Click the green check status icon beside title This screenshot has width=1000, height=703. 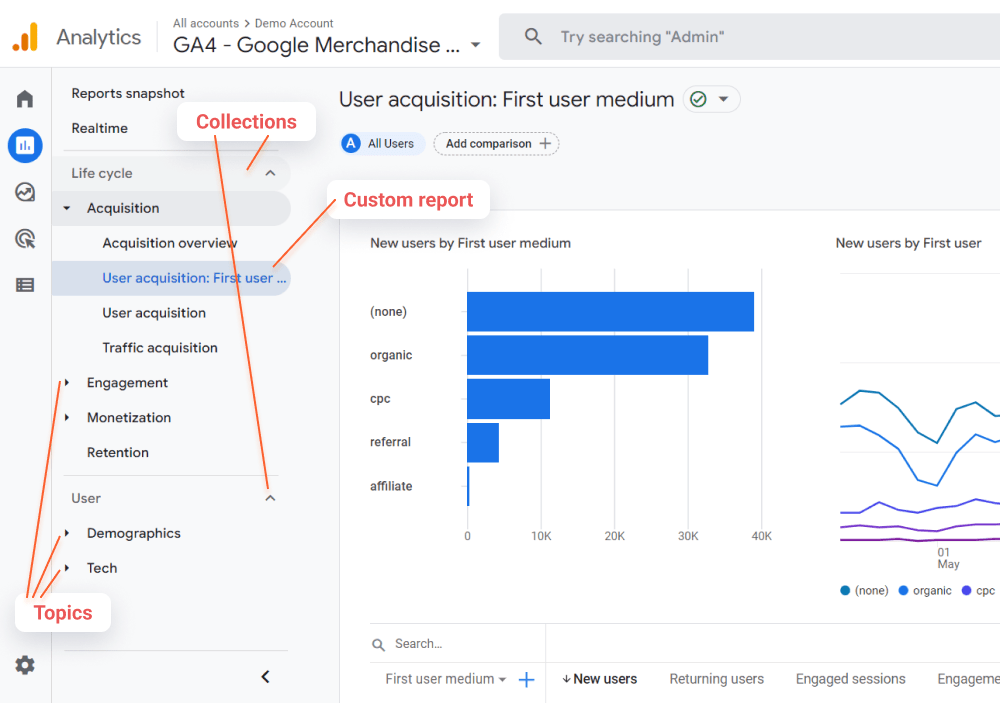(699, 100)
